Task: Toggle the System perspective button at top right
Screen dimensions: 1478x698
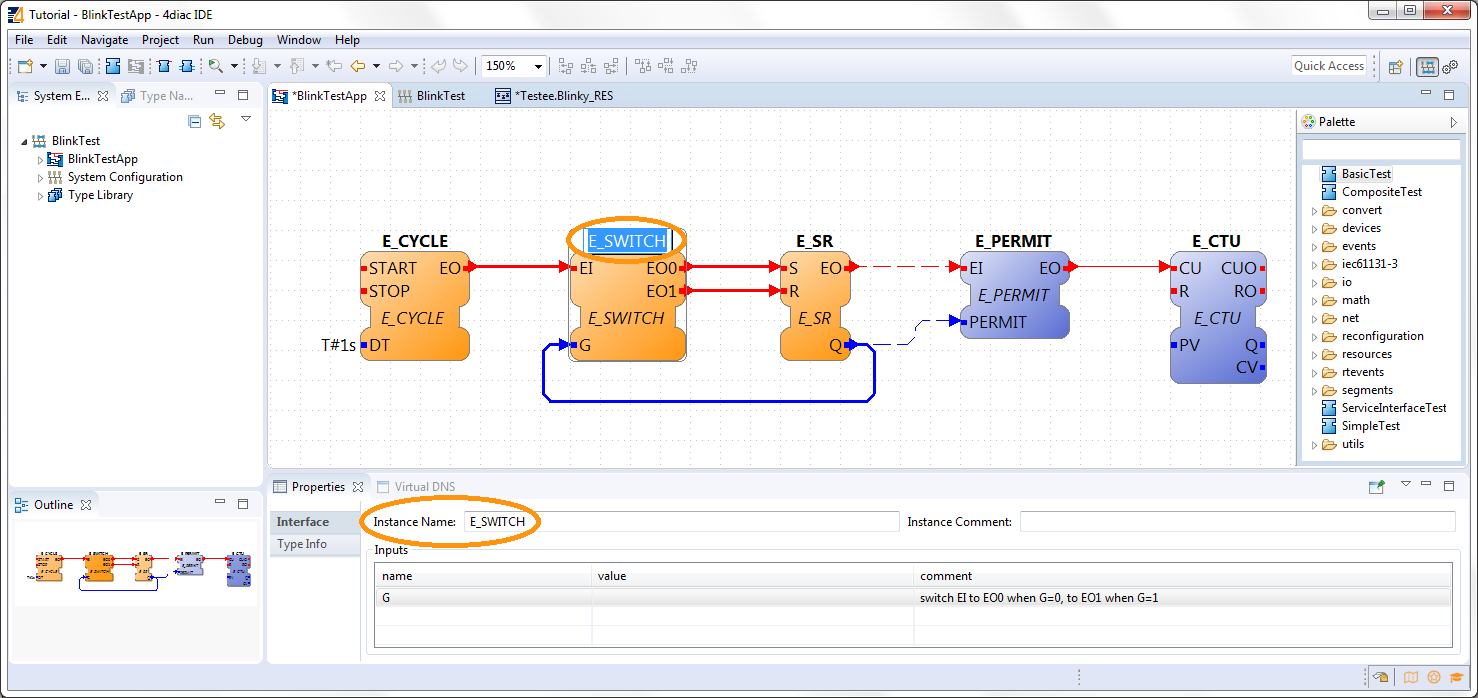Action: tap(1427, 66)
